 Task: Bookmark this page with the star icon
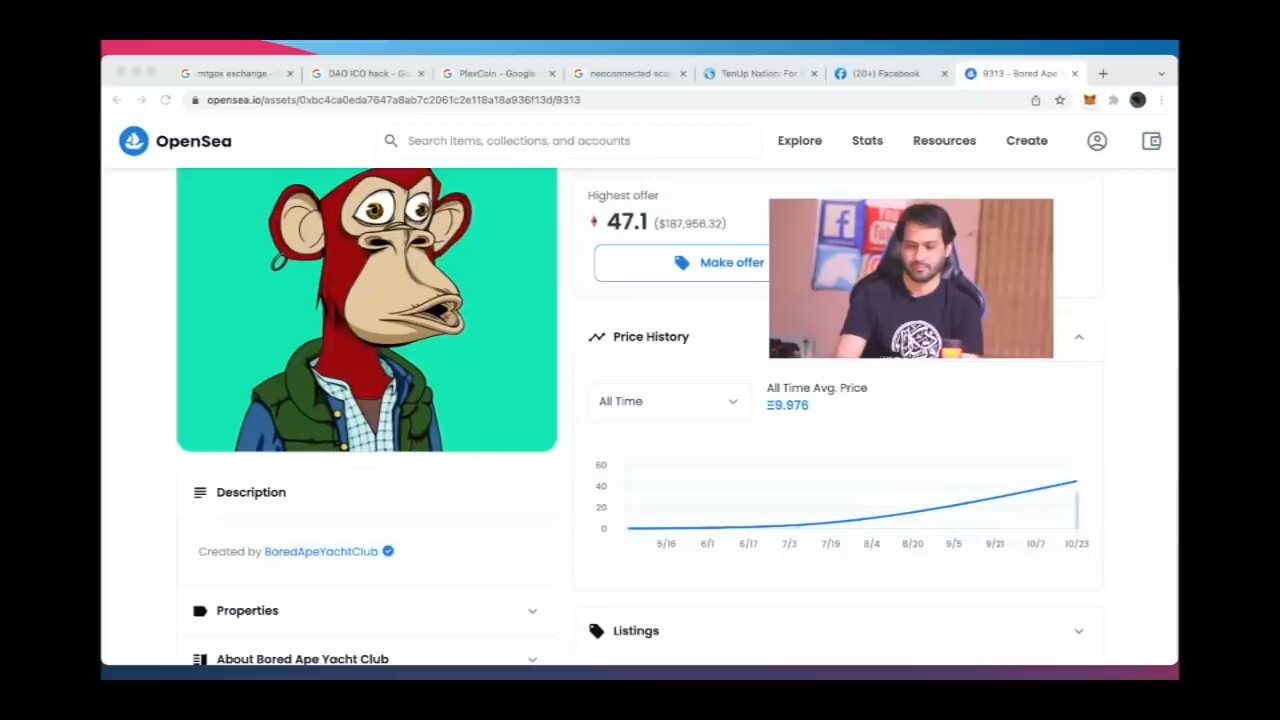[x=1060, y=100]
